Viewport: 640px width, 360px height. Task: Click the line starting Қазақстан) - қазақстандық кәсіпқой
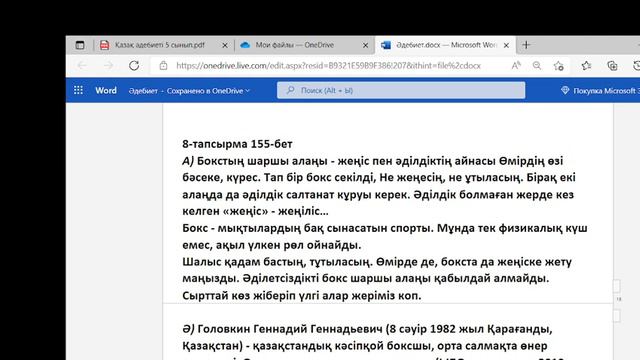pyautogui.click(x=365, y=346)
